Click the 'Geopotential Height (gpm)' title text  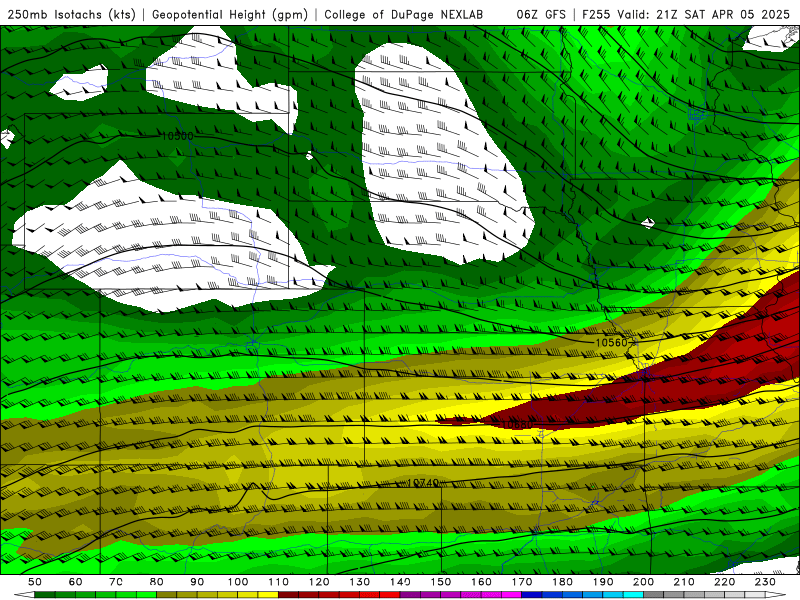(x=230, y=14)
